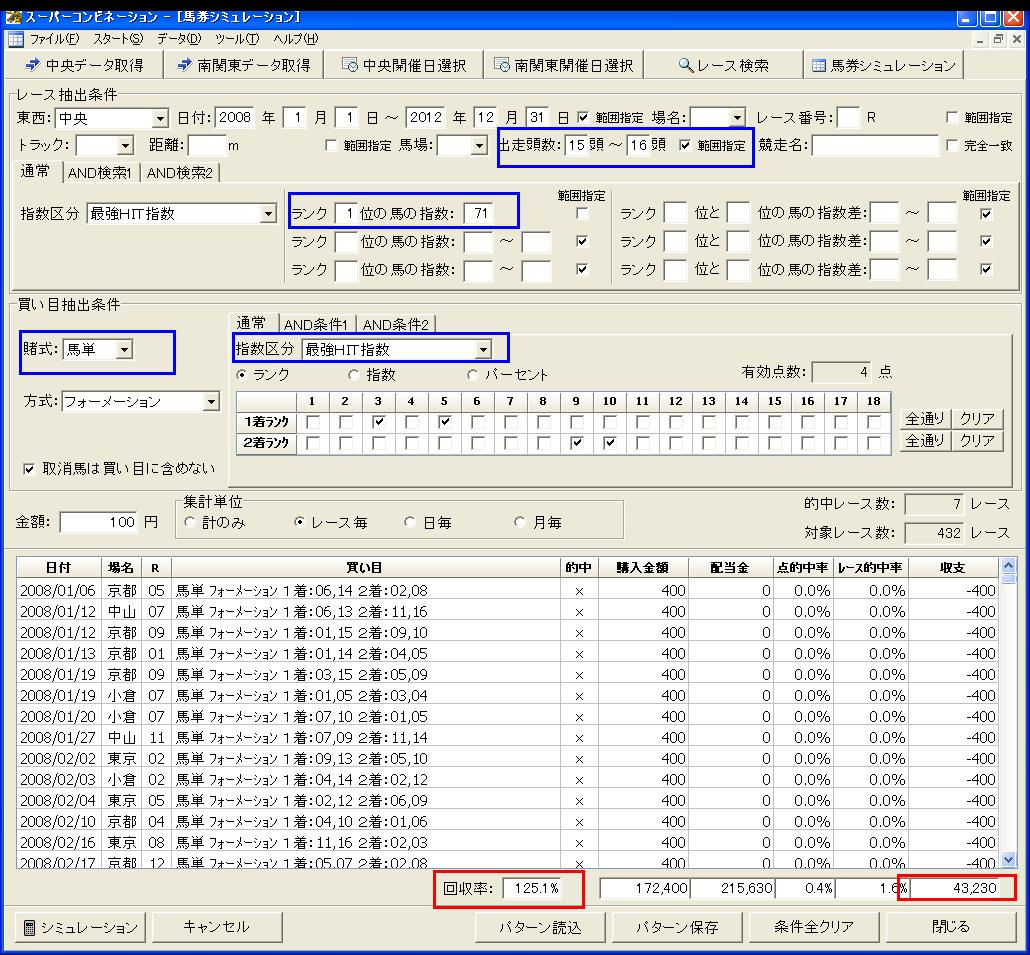Switch to AND検索1 tab

pyautogui.click(x=103, y=172)
